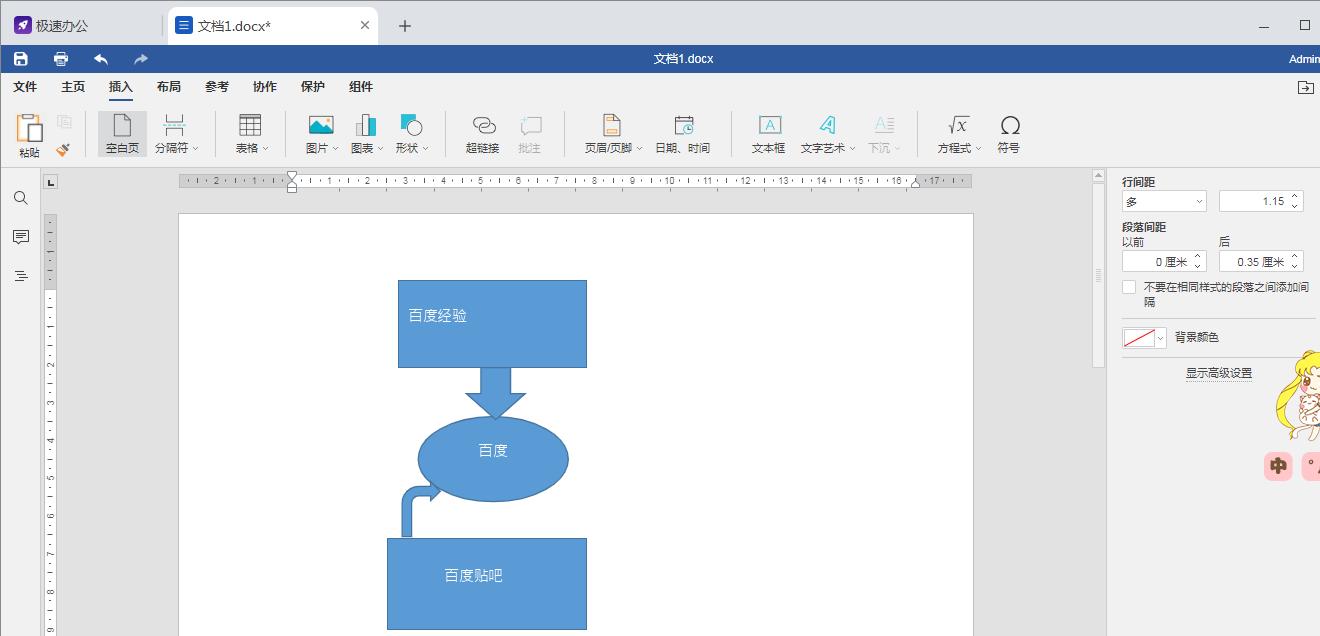The width and height of the screenshot is (1320, 636).
Task: Insert header or footer with 页眉/页脚
Action: [x=610, y=131]
